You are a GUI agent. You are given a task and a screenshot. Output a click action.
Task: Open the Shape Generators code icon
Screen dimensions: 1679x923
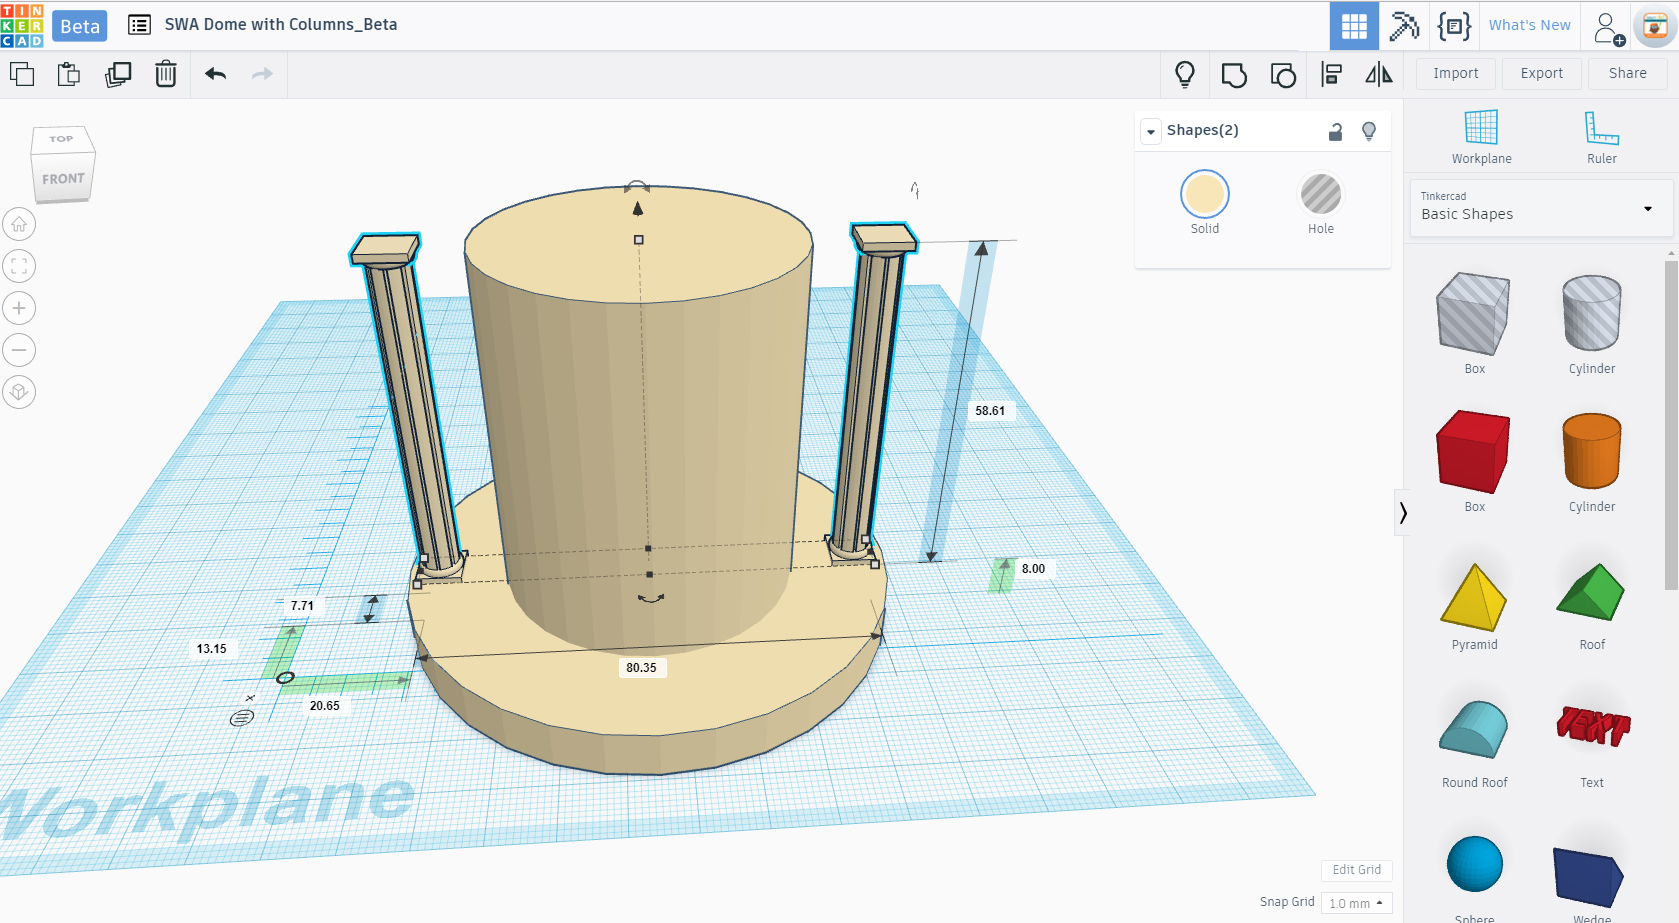1454,26
